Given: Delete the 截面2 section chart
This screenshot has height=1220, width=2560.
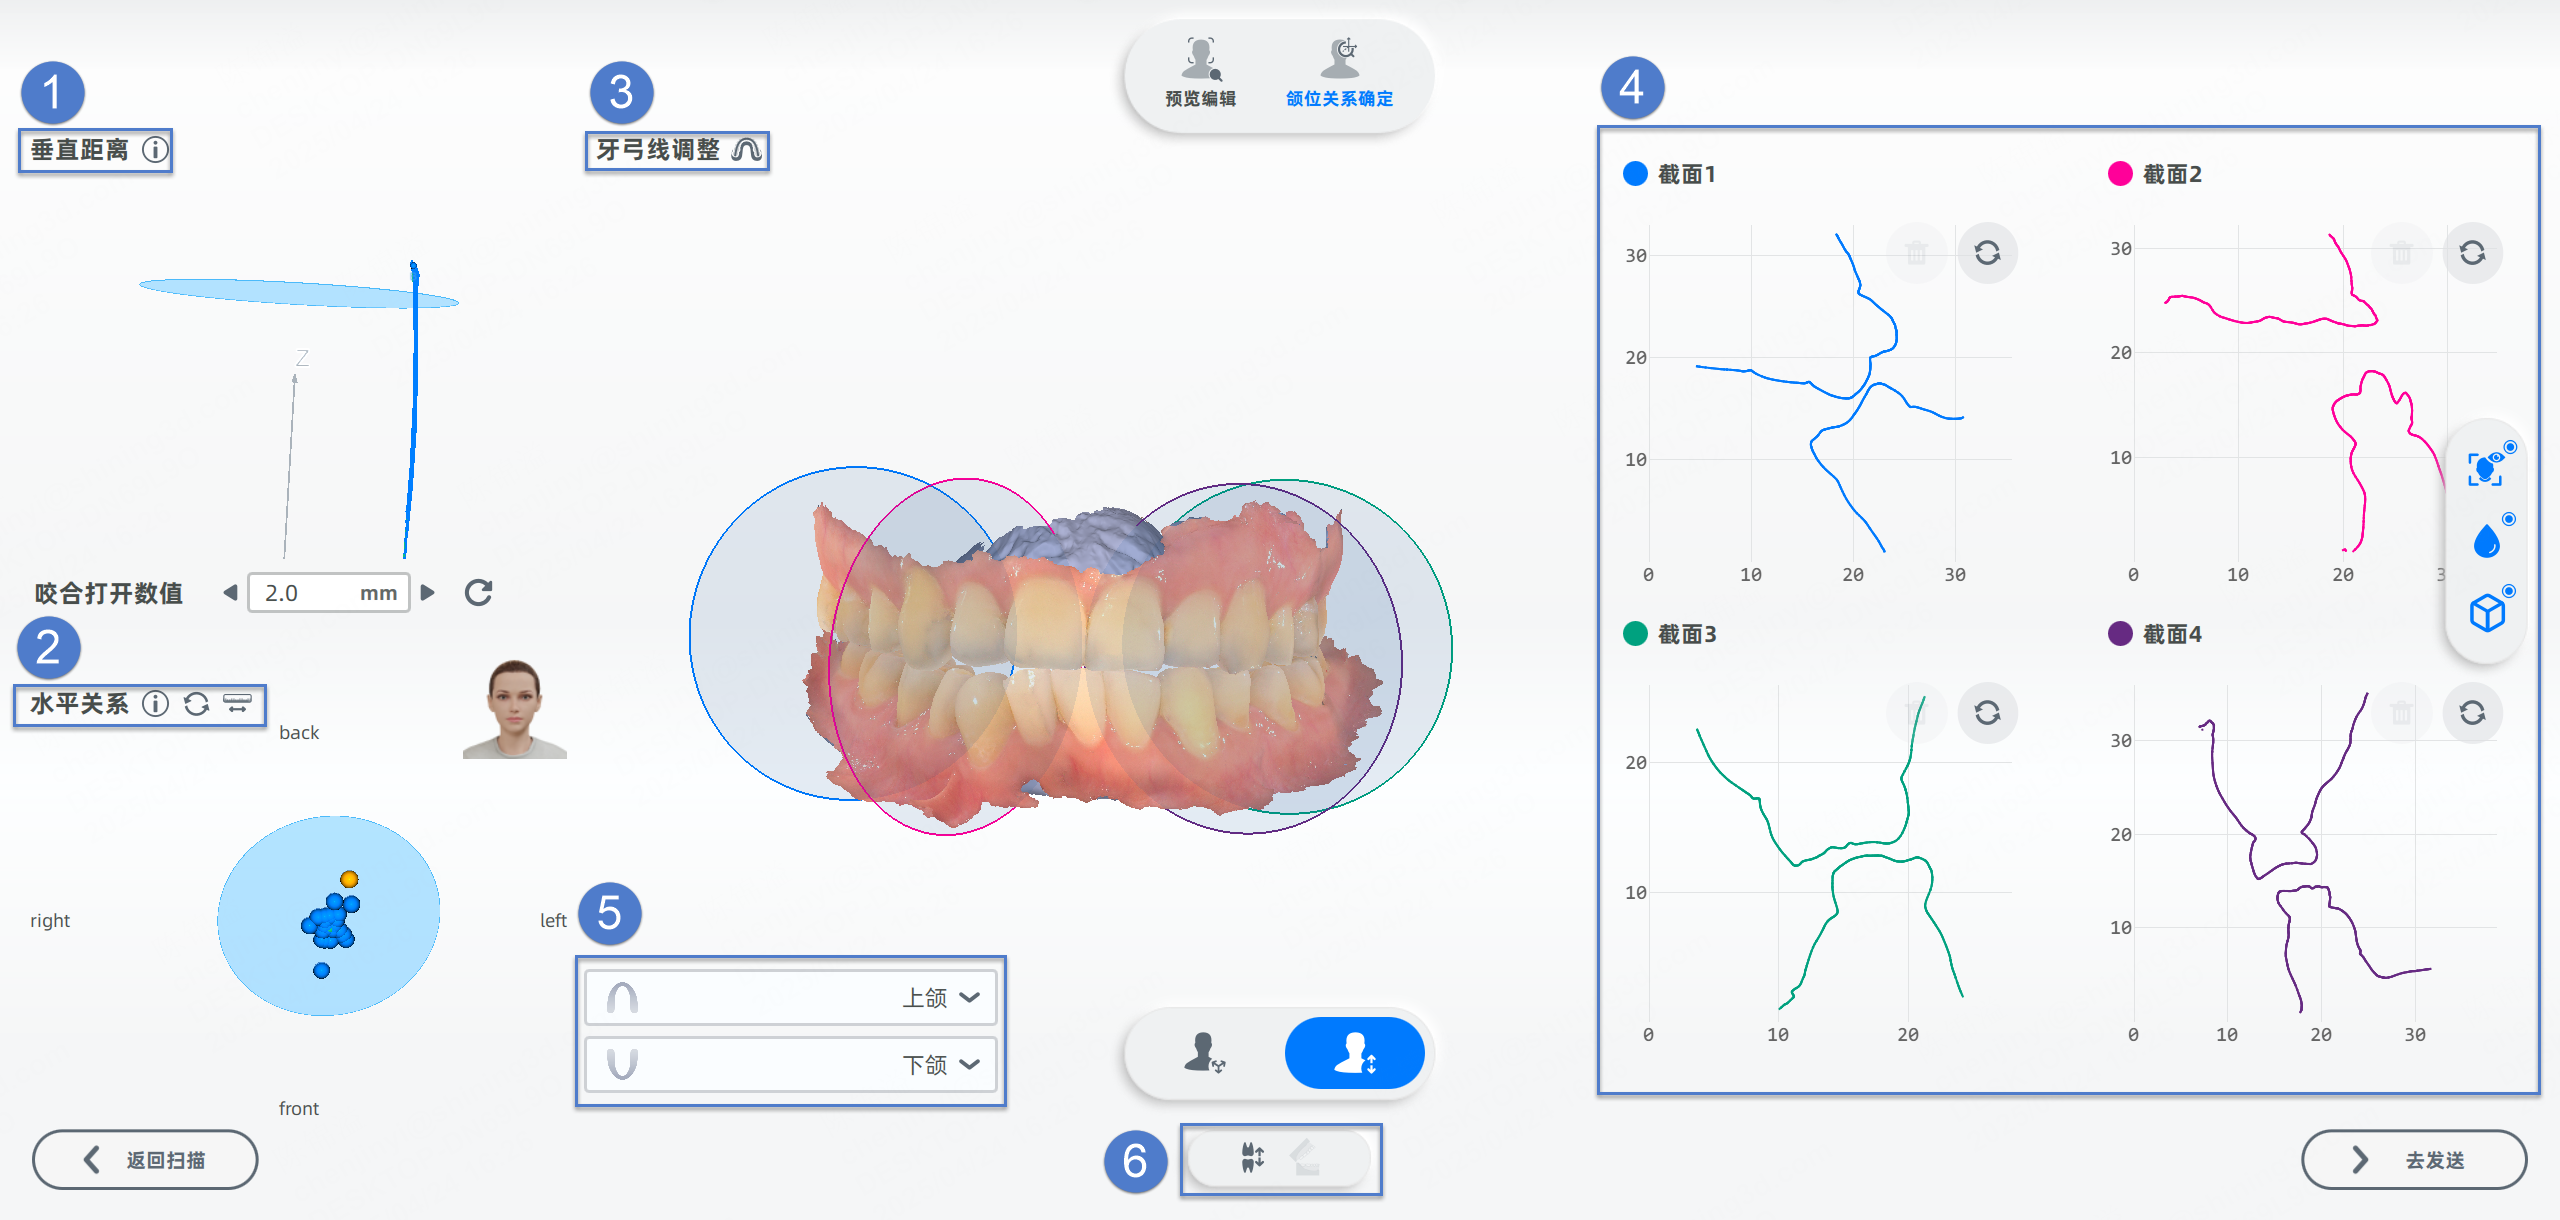Looking at the screenshot, I should tap(2401, 253).
